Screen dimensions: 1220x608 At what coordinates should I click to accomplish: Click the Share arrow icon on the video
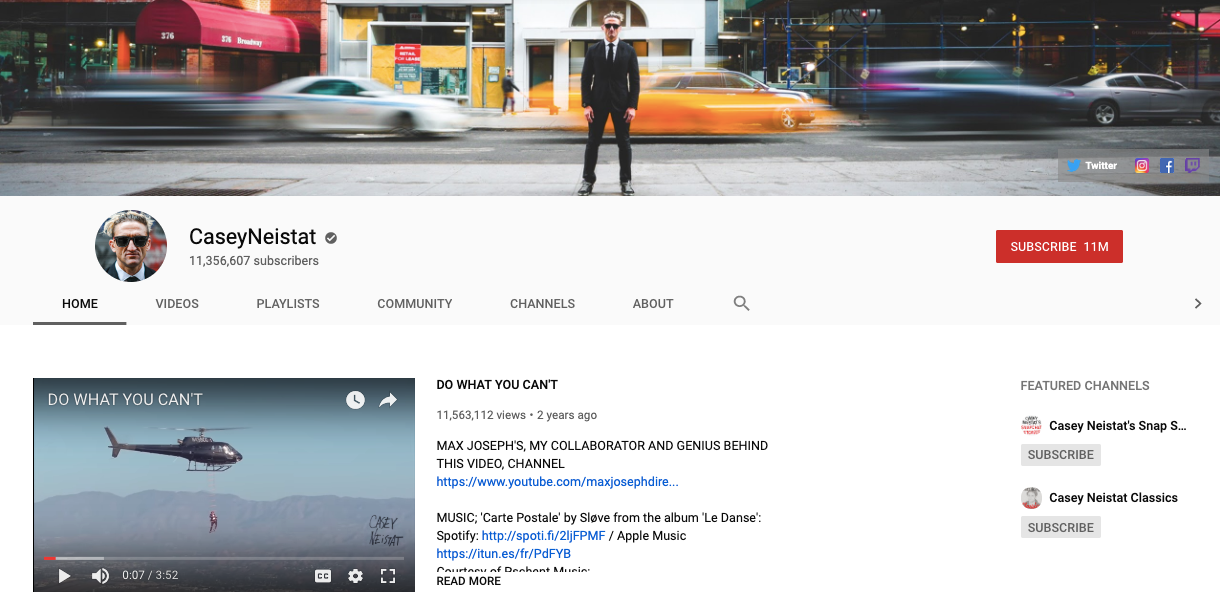point(388,400)
